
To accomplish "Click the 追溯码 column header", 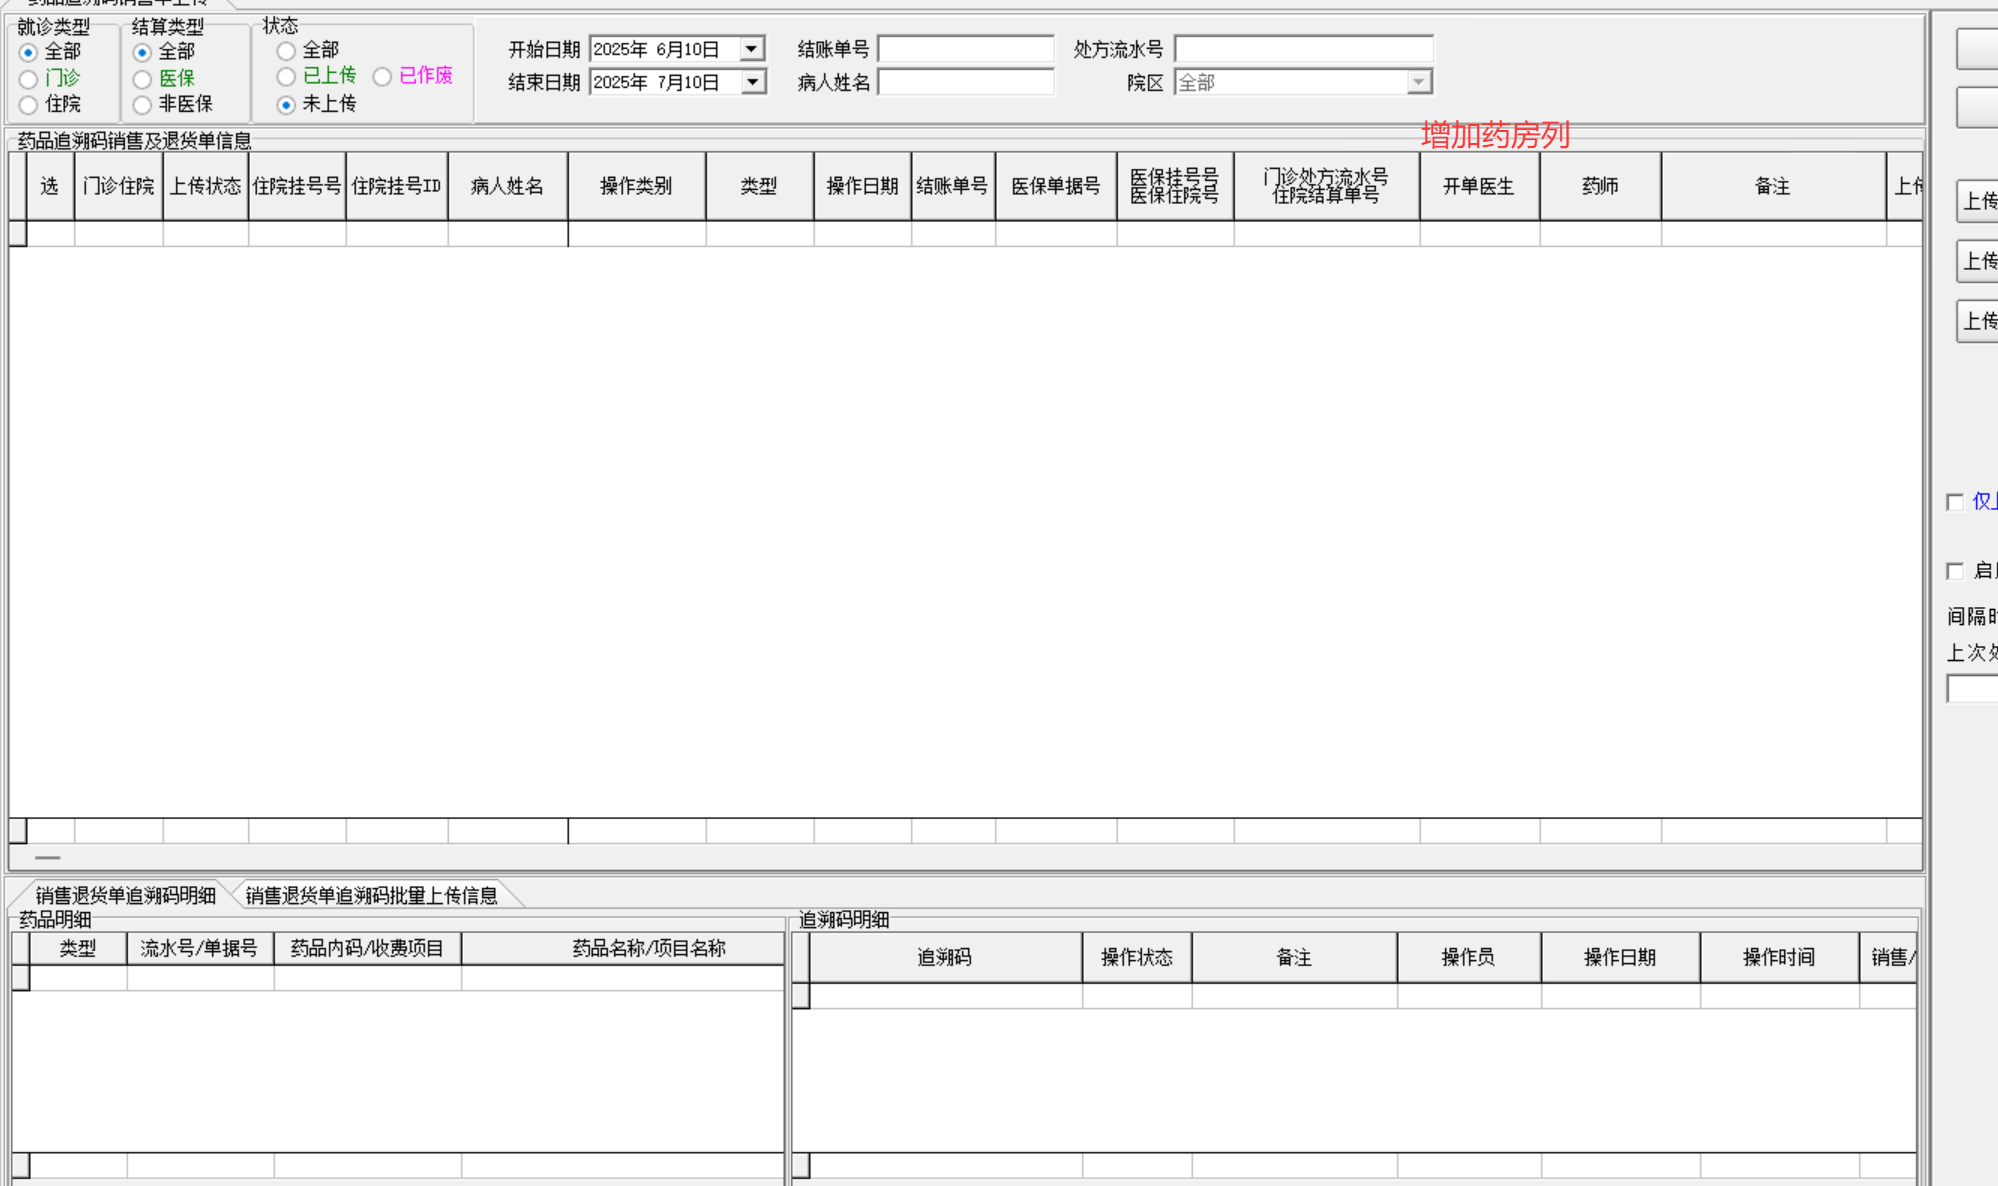I will point(944,957).
